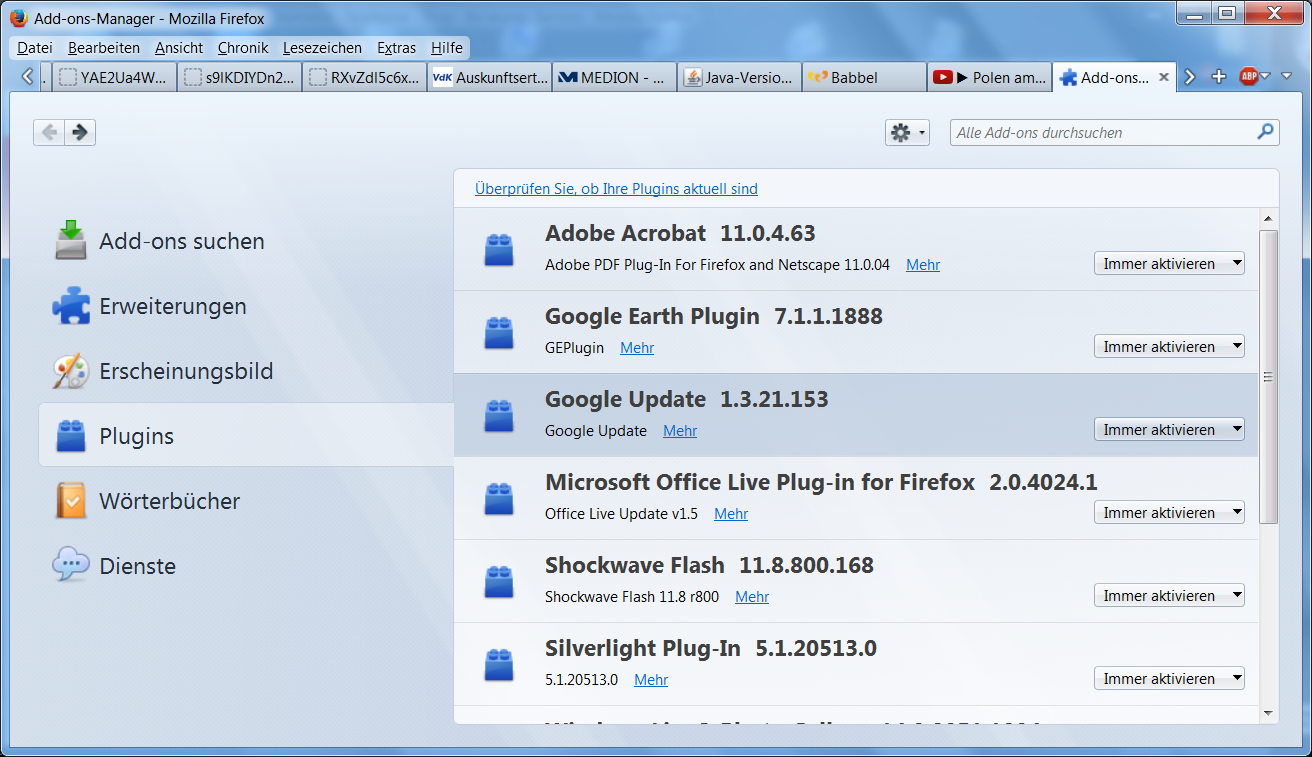The width and height of the screenshot is (1312, 757).
Task: Click the plugin list scrollbar thumb
Action: coord(1268,377)
